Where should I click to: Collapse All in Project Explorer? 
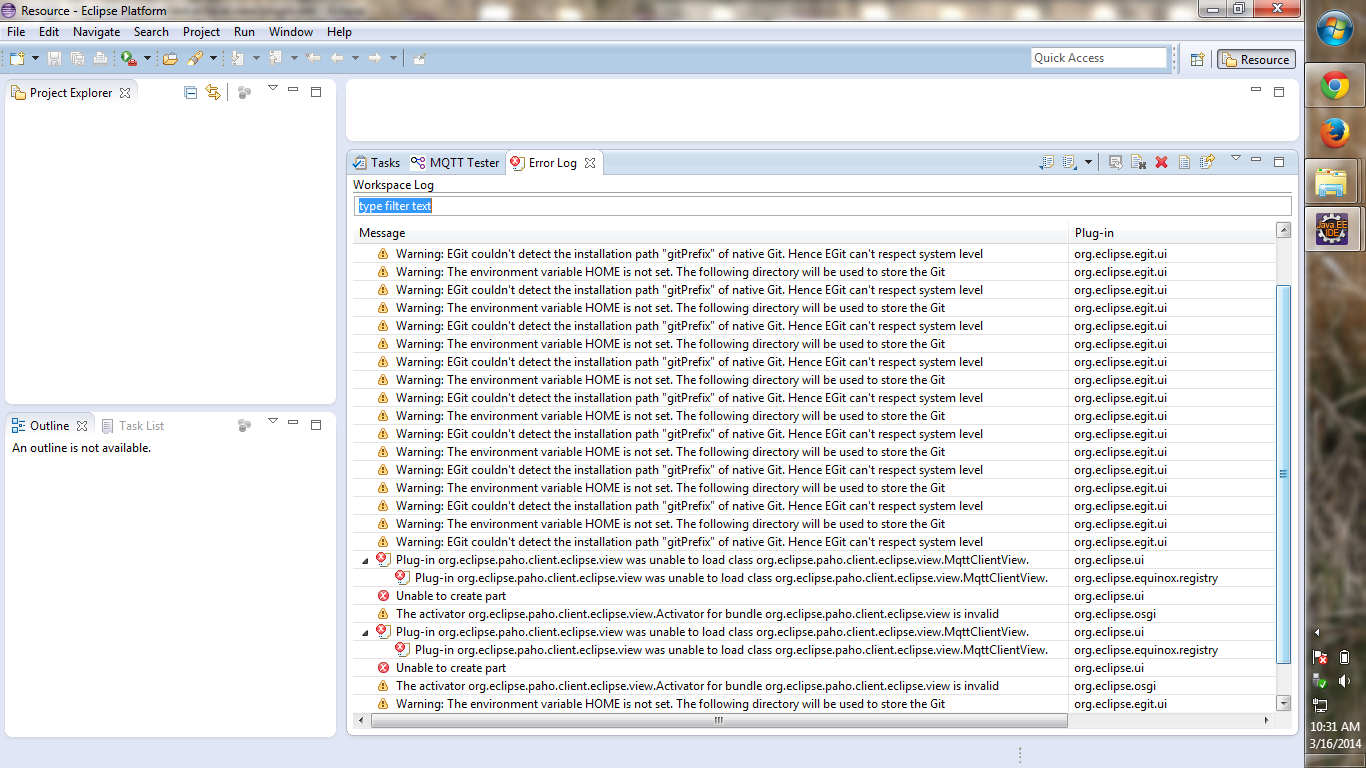click(190, 92)
